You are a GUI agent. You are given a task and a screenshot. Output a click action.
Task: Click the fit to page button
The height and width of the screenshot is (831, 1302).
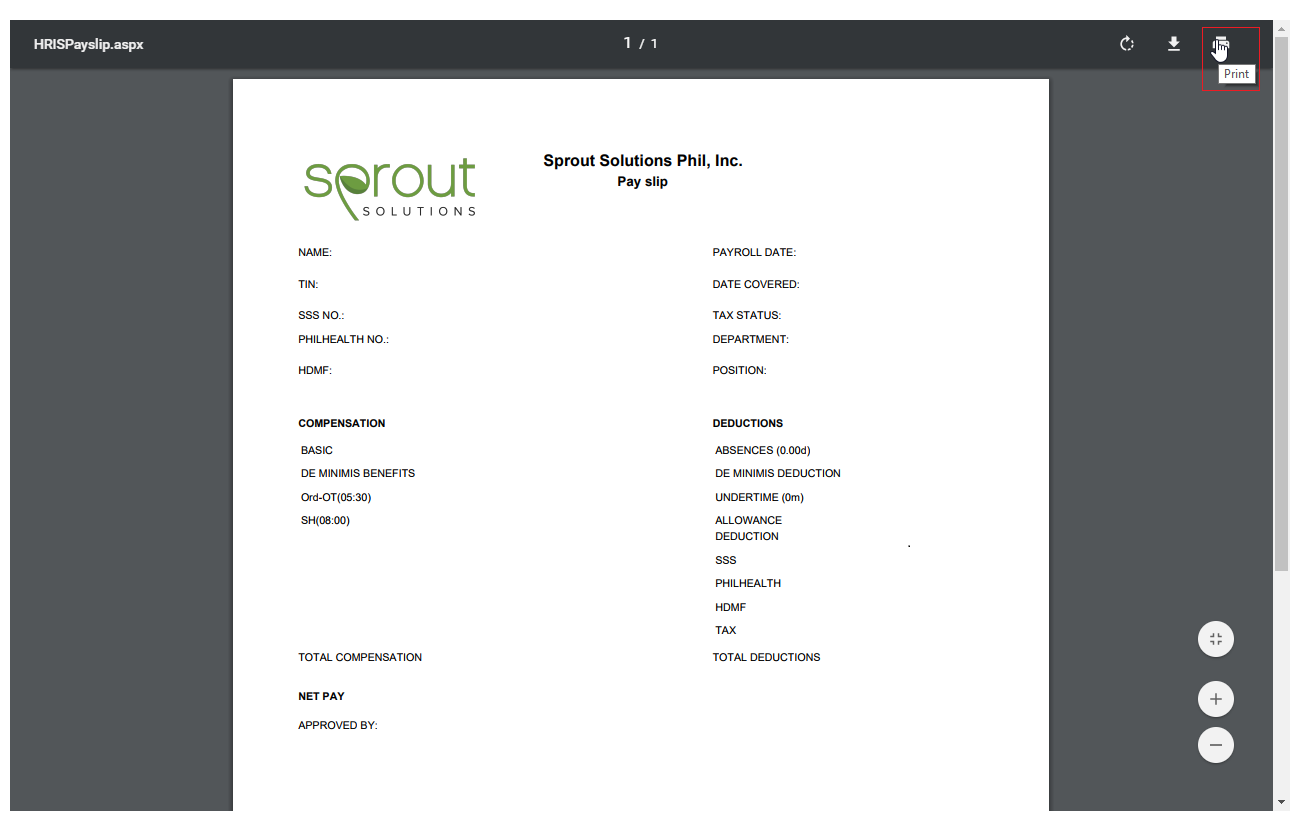pos(1216,639)
